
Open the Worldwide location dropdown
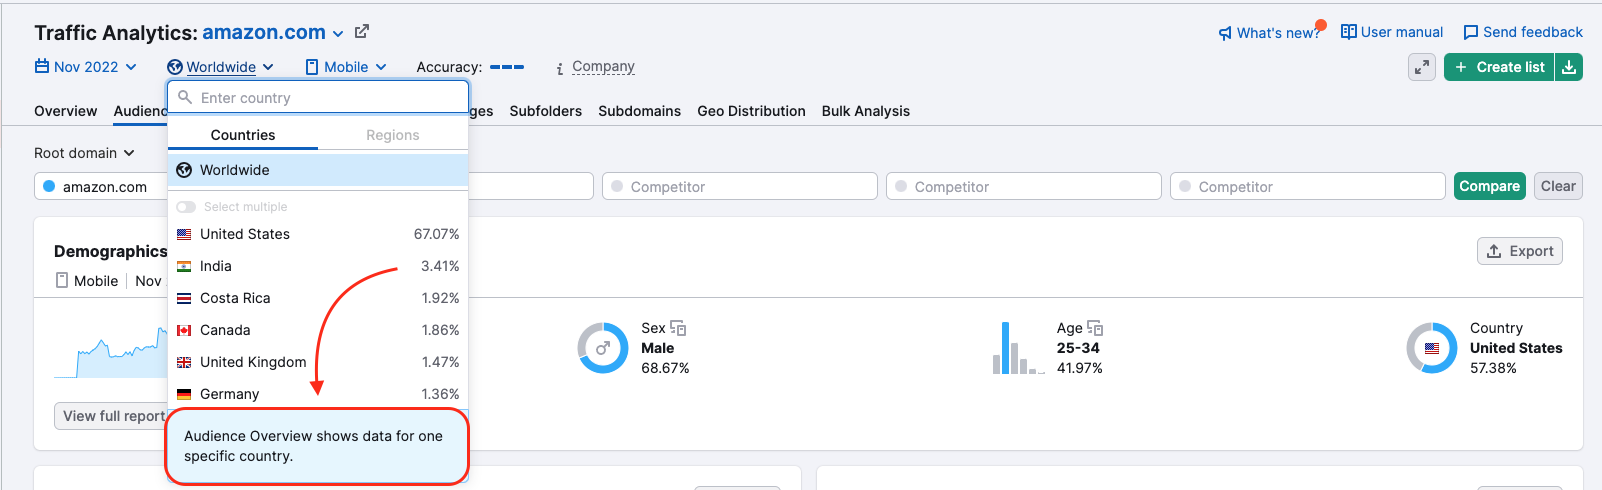pos(221,67)
